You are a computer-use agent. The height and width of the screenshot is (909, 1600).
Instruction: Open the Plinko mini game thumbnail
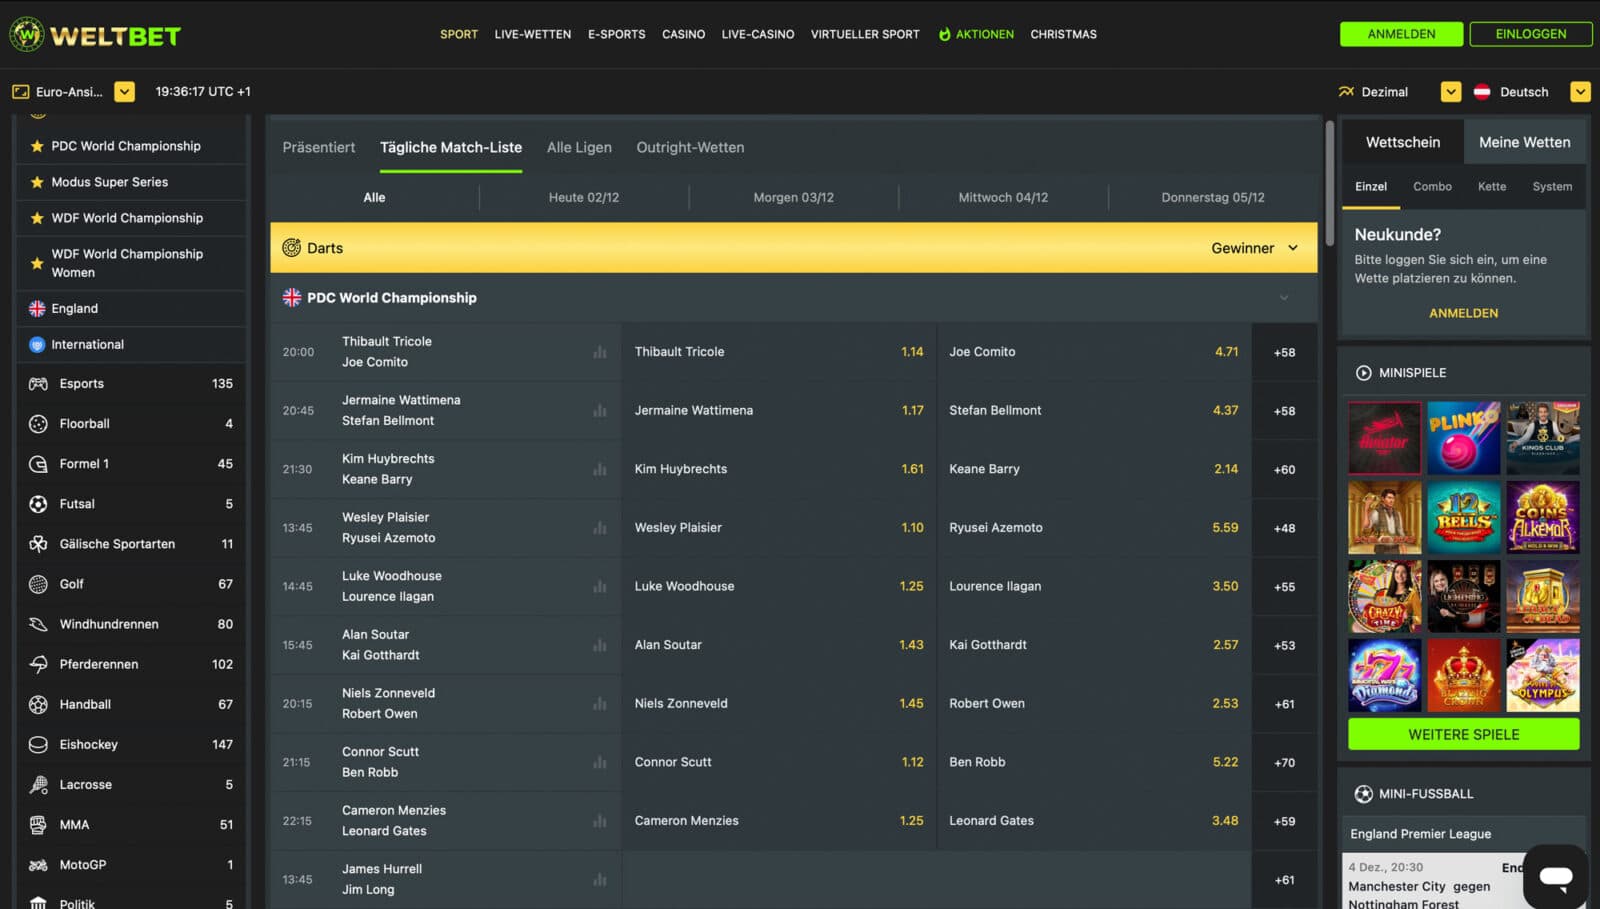coord(1463,438)
